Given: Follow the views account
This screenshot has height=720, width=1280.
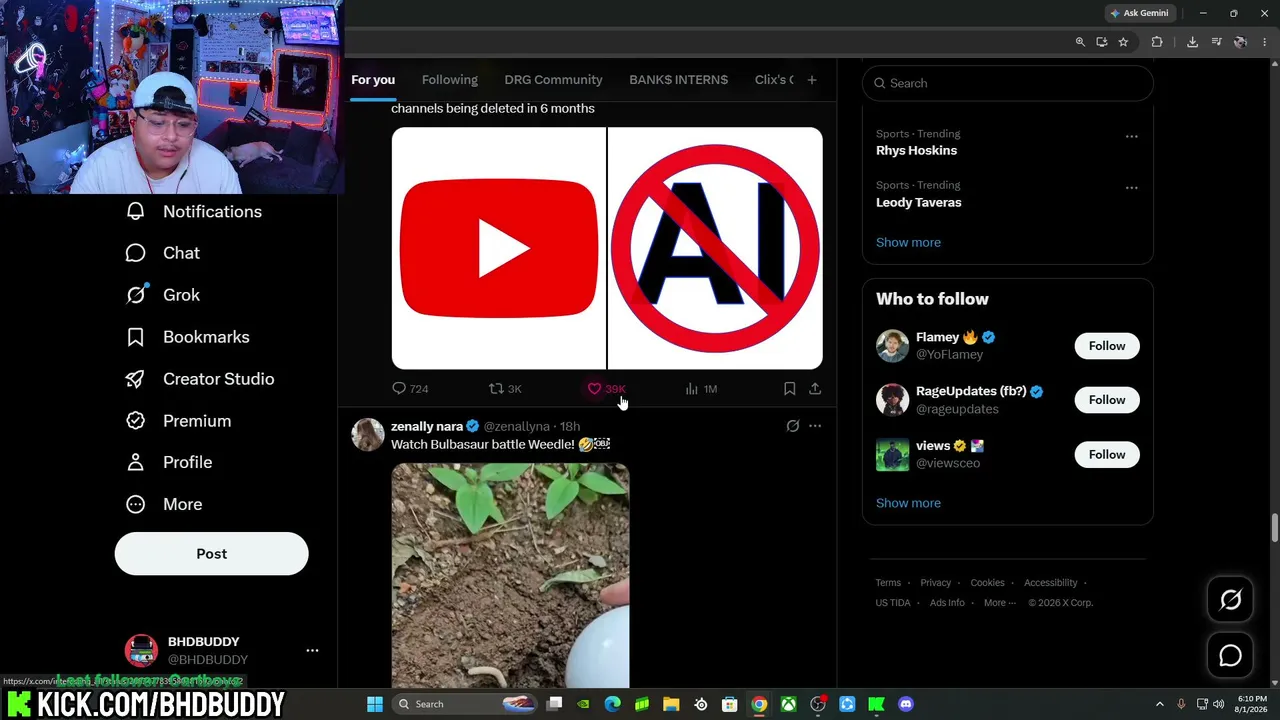Looking at the screenshot, I should 1107,455.
